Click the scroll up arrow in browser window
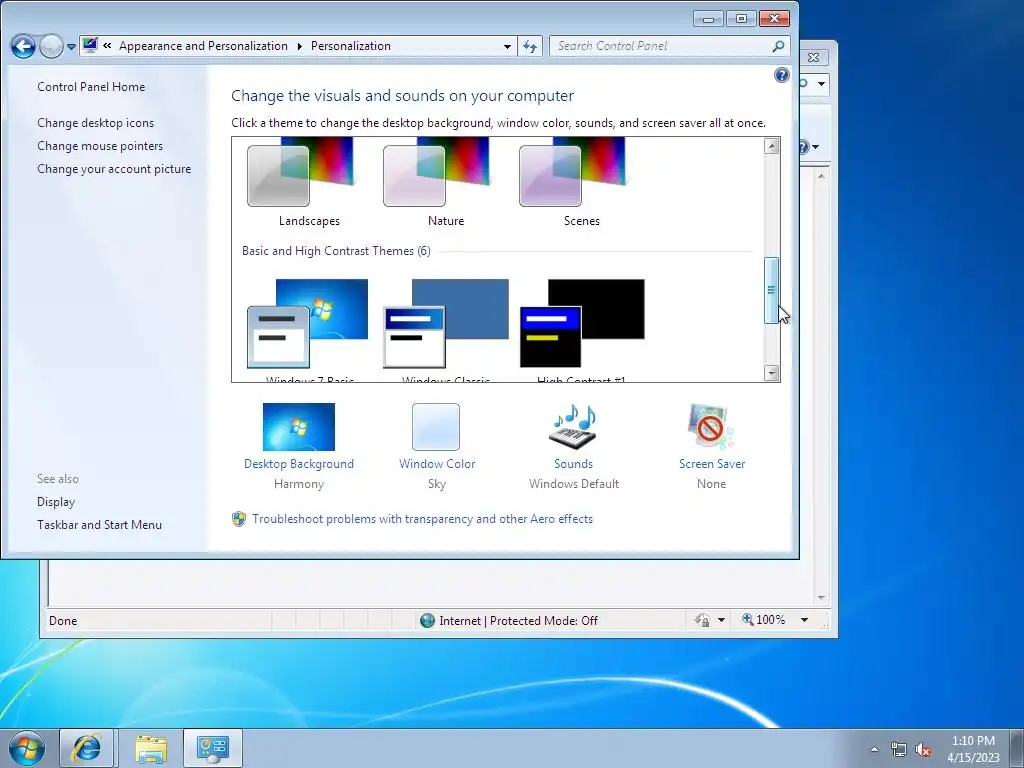 coord(822,176)
